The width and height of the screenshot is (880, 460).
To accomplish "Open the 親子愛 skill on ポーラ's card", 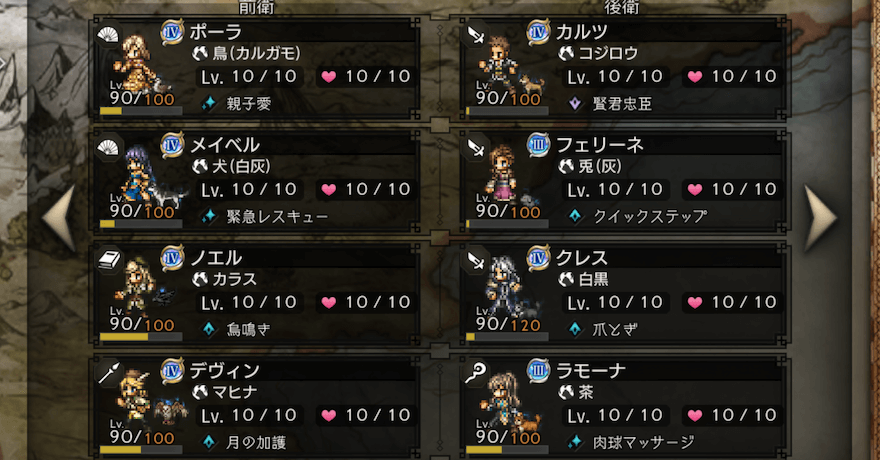I will click(249, 104).
